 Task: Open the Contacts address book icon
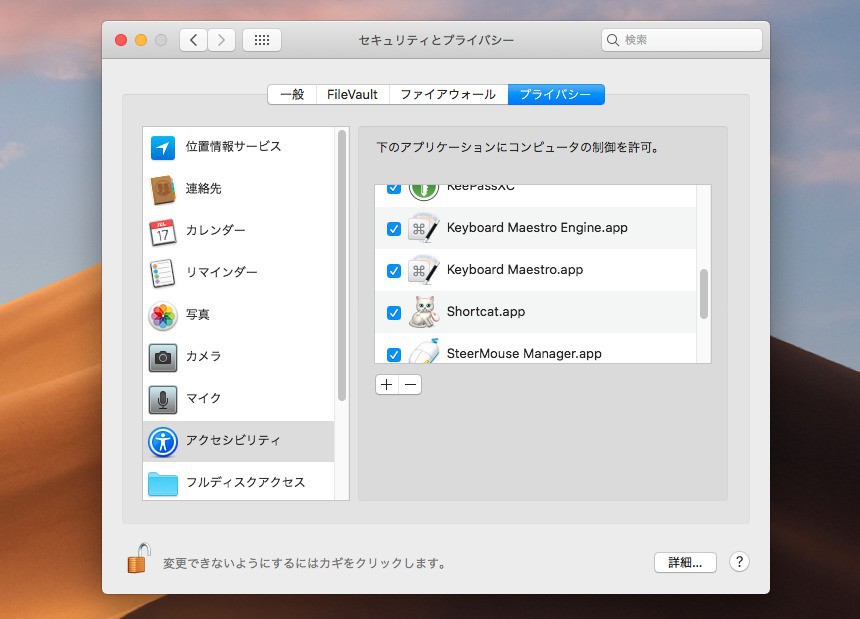click(x=163, y=190)
